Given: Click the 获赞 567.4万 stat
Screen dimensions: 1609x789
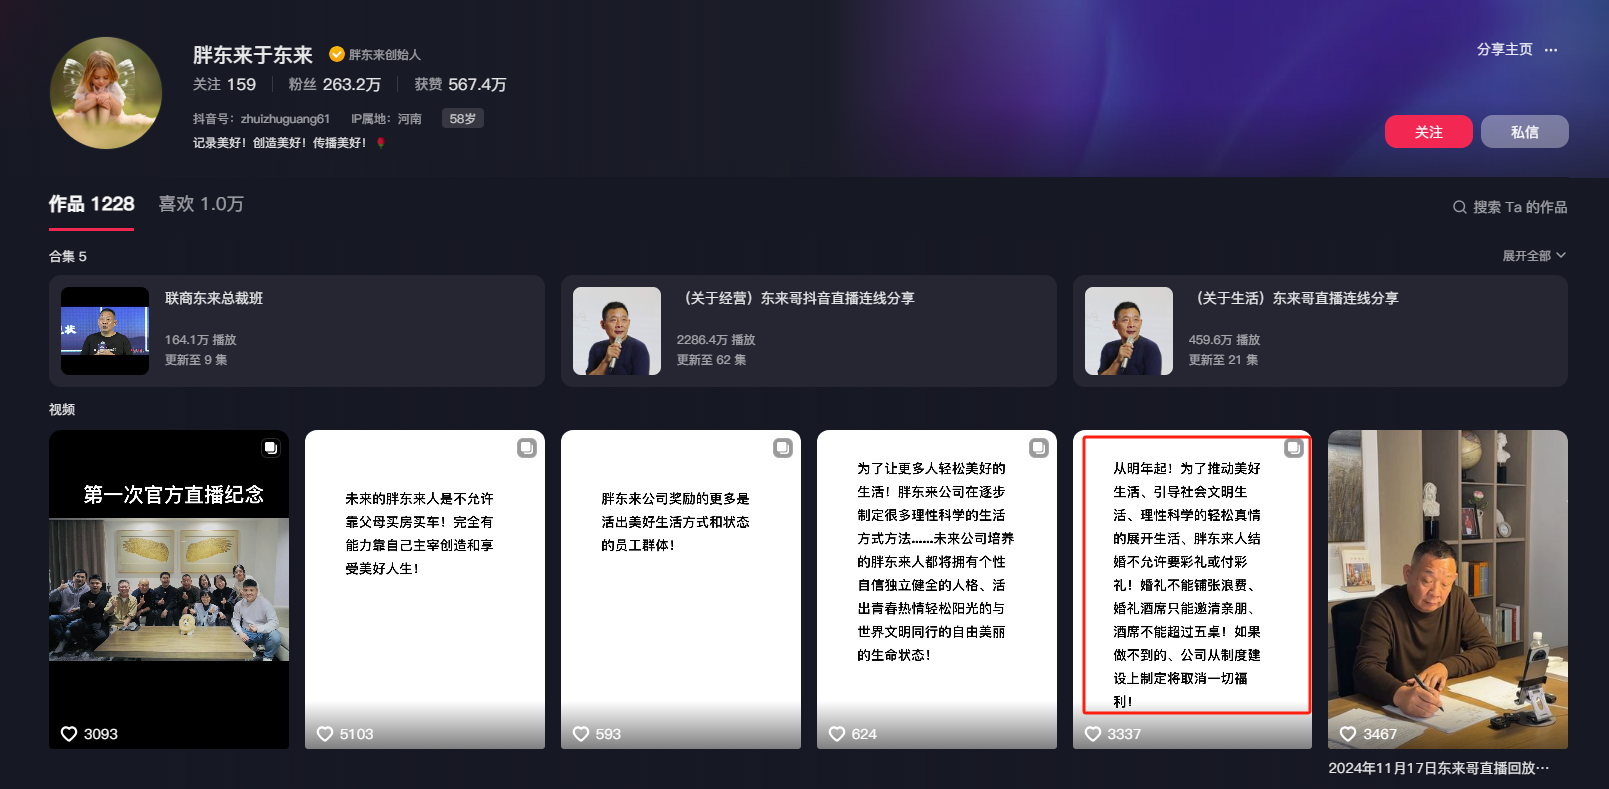Looking at the screenshot, I should pyautogui.click(x=460, y=85).
